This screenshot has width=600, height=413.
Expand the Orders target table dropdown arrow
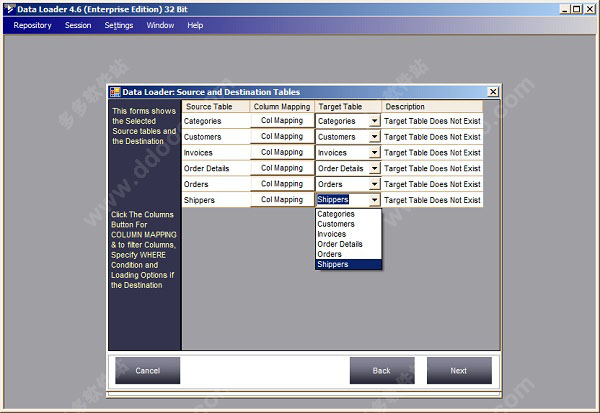pos(375,184)
